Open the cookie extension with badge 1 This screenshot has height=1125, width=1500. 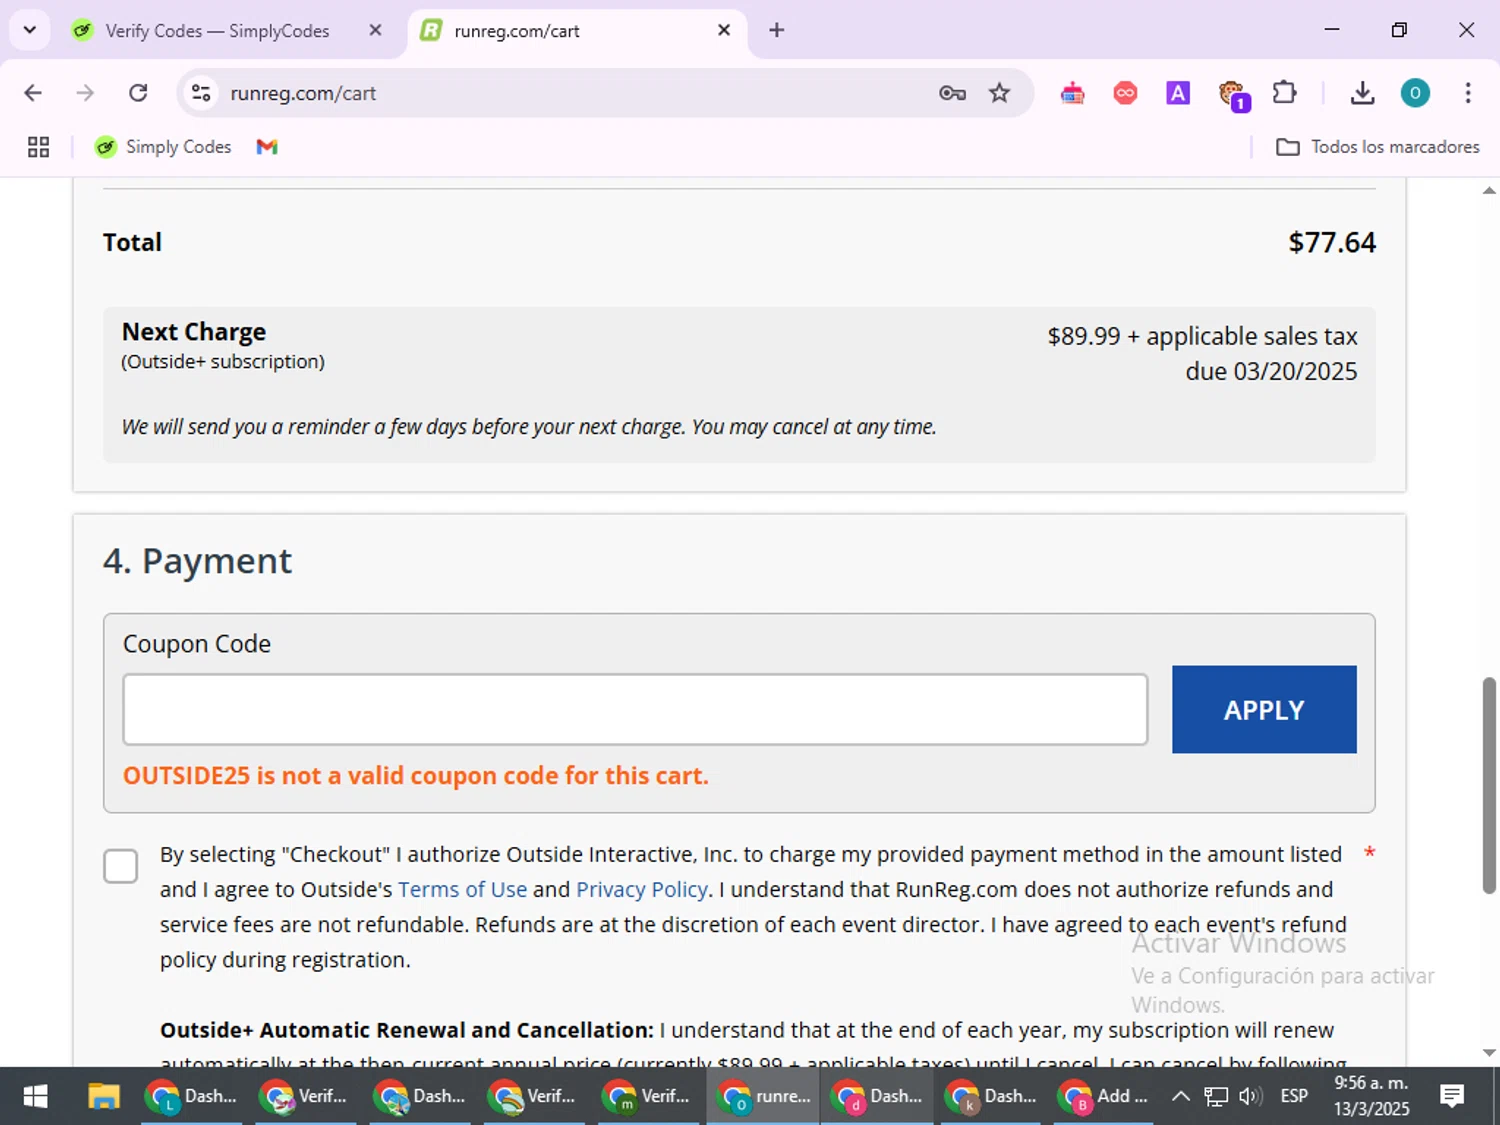point(1233,95)
